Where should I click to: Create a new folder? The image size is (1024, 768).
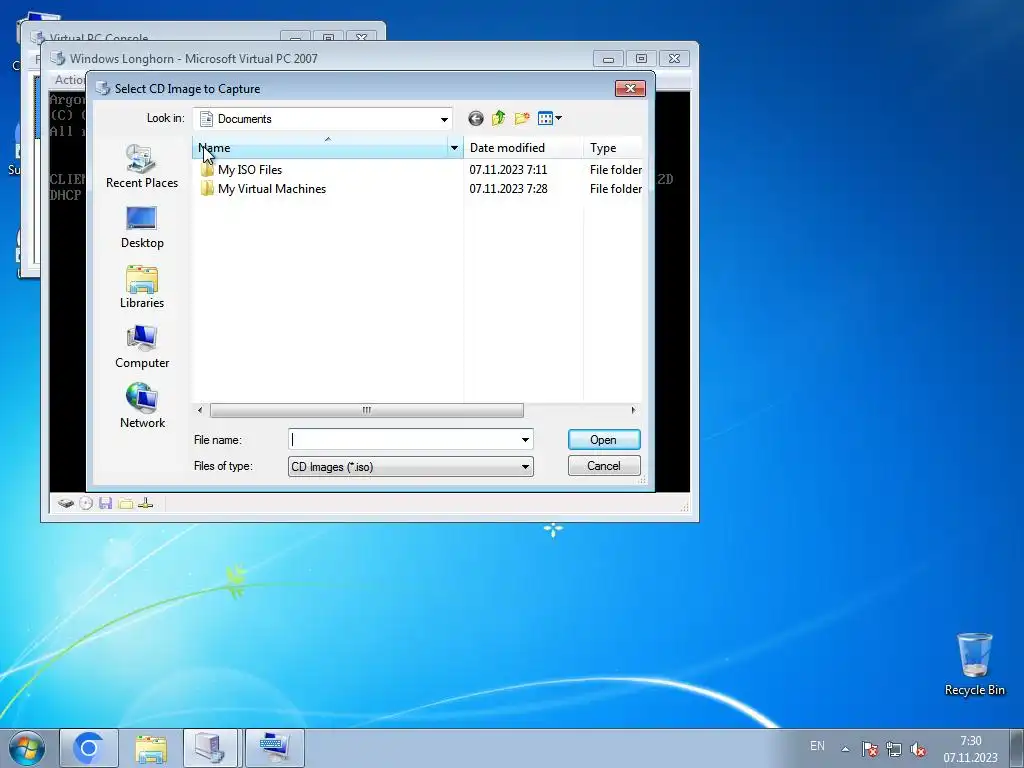pyautogui.click(x=521, y=118)
